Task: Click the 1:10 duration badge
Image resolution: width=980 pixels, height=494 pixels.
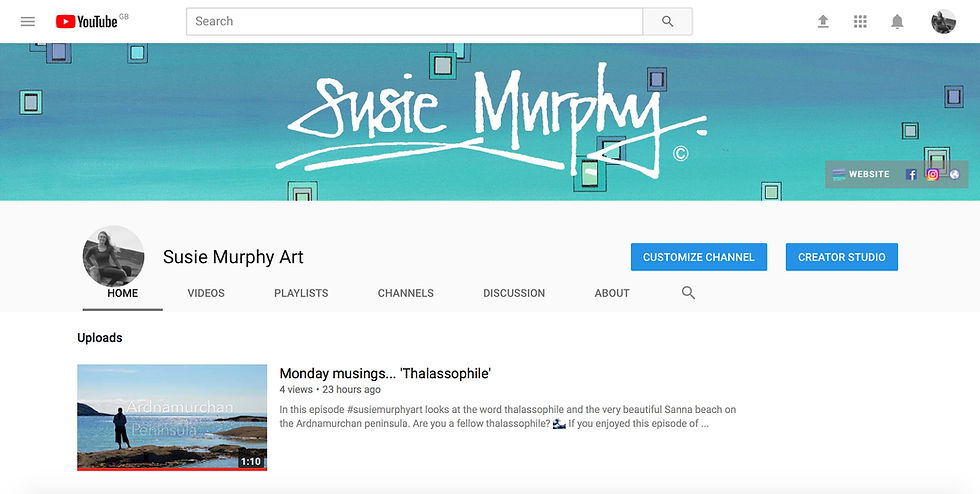Action: pyautogui.click(x=251, y=461)
